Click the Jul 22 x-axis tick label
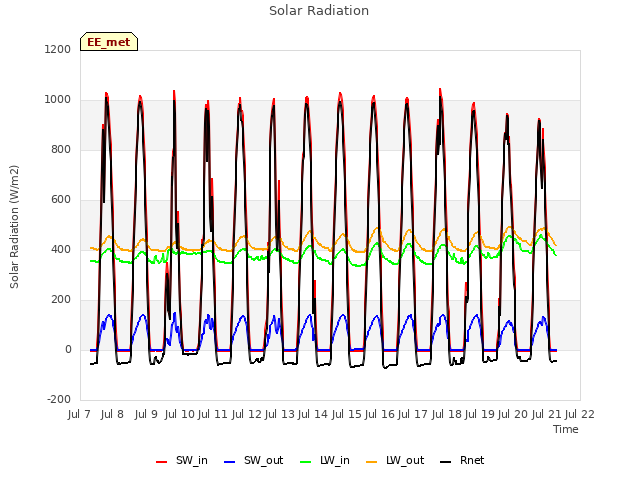Image resolution: width=640 pixels, height=480 pixels. [580, 415]
